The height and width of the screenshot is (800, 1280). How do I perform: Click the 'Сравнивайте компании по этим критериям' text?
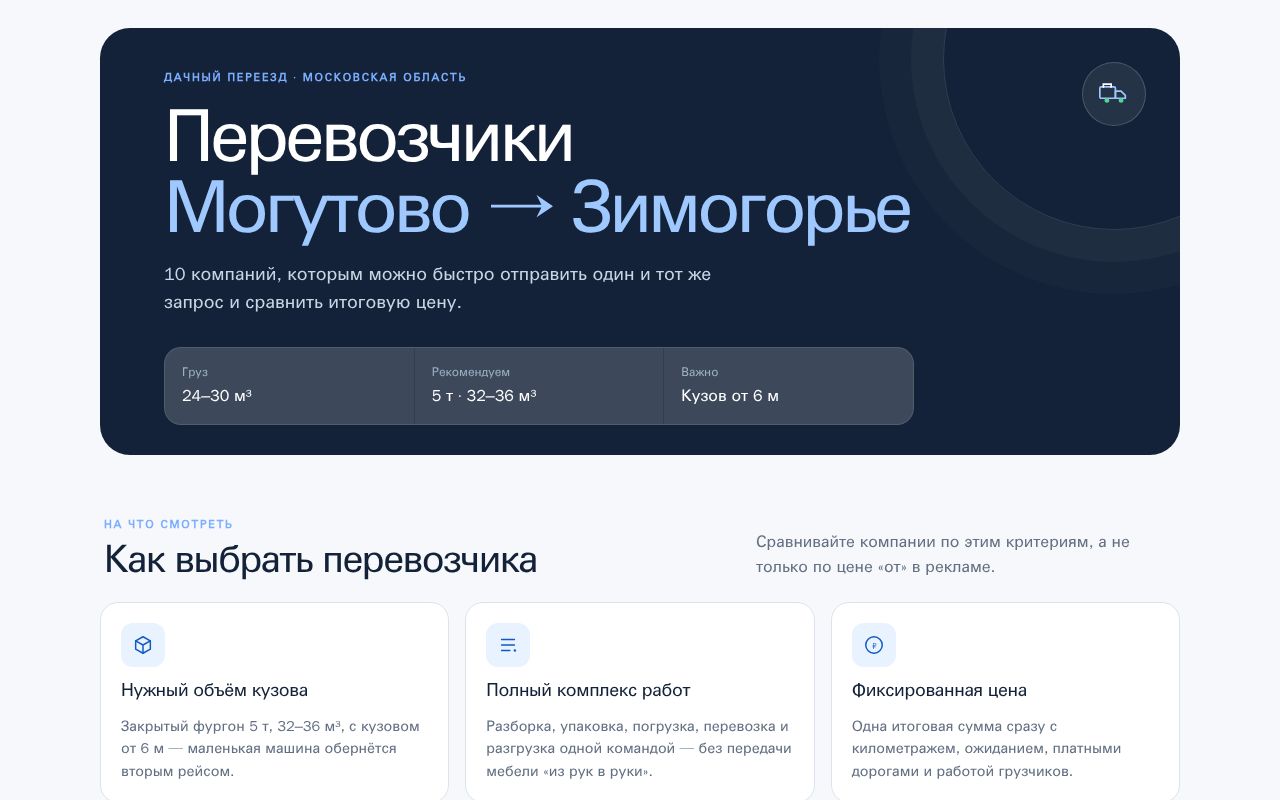click(943, 554)
